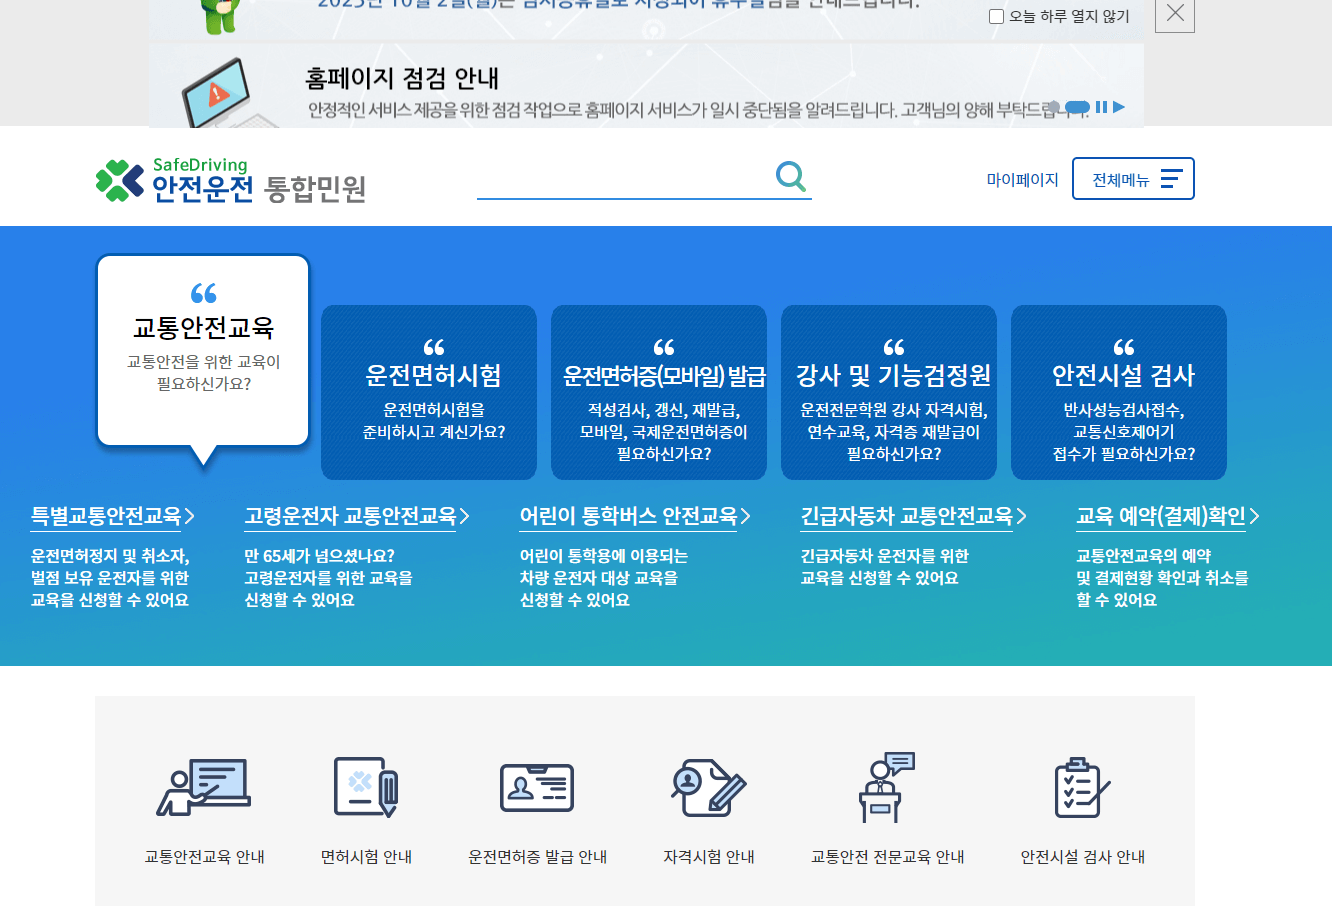1332x915 pixels.
Task: Pause the rotating banner slideshow
Action: pyautogui.click(x=1100, y=107)
